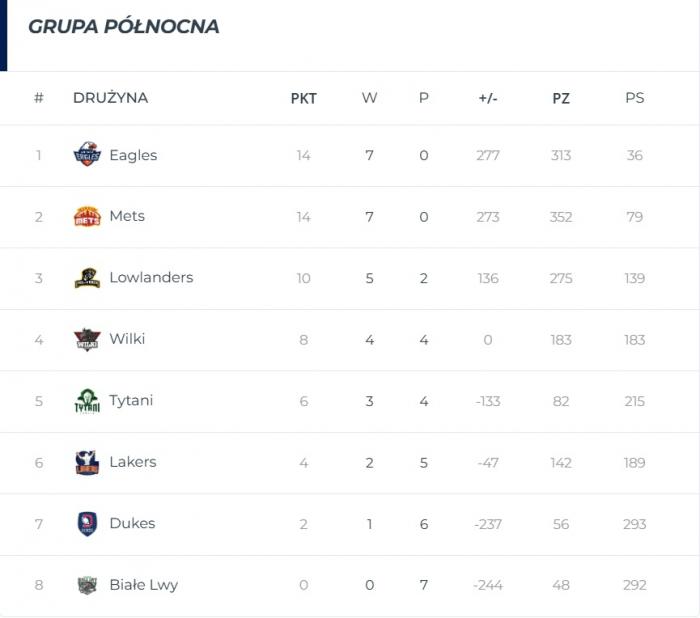Open the Białe Lwy team link
This screenshot has height=618, width=700.
(x=143, y=585)
